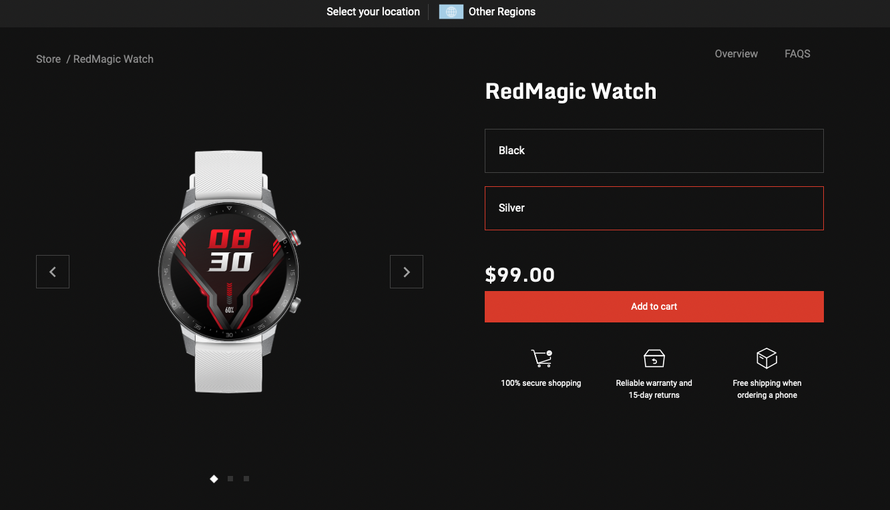This screenshot has height=510, width=890.
Task: Click the globe flag icon for regions
Action: point(451,11)
